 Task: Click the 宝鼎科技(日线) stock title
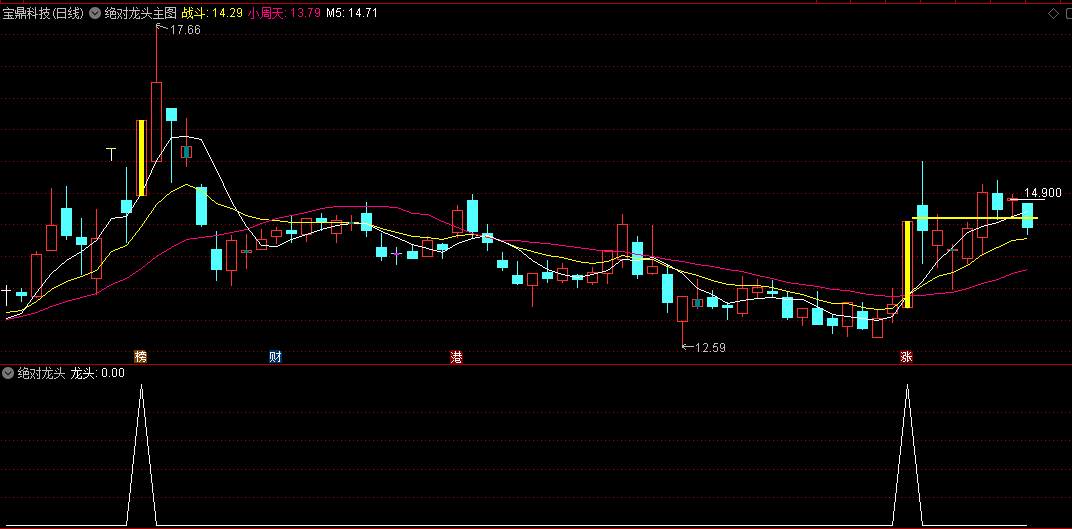[44, 13]
